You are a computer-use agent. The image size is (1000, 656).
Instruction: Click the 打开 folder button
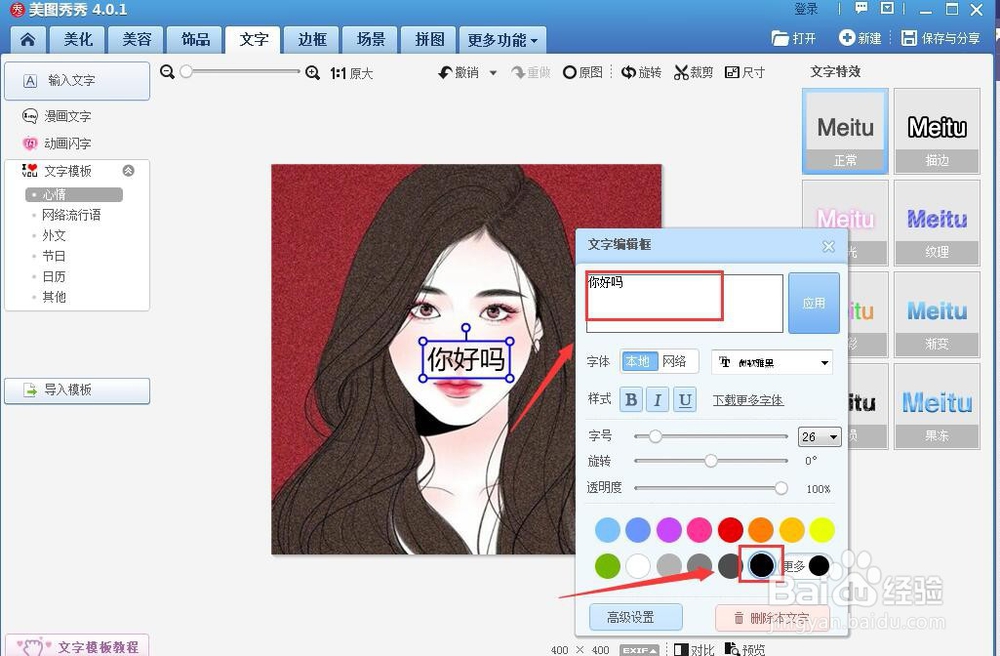click(794, 38)
